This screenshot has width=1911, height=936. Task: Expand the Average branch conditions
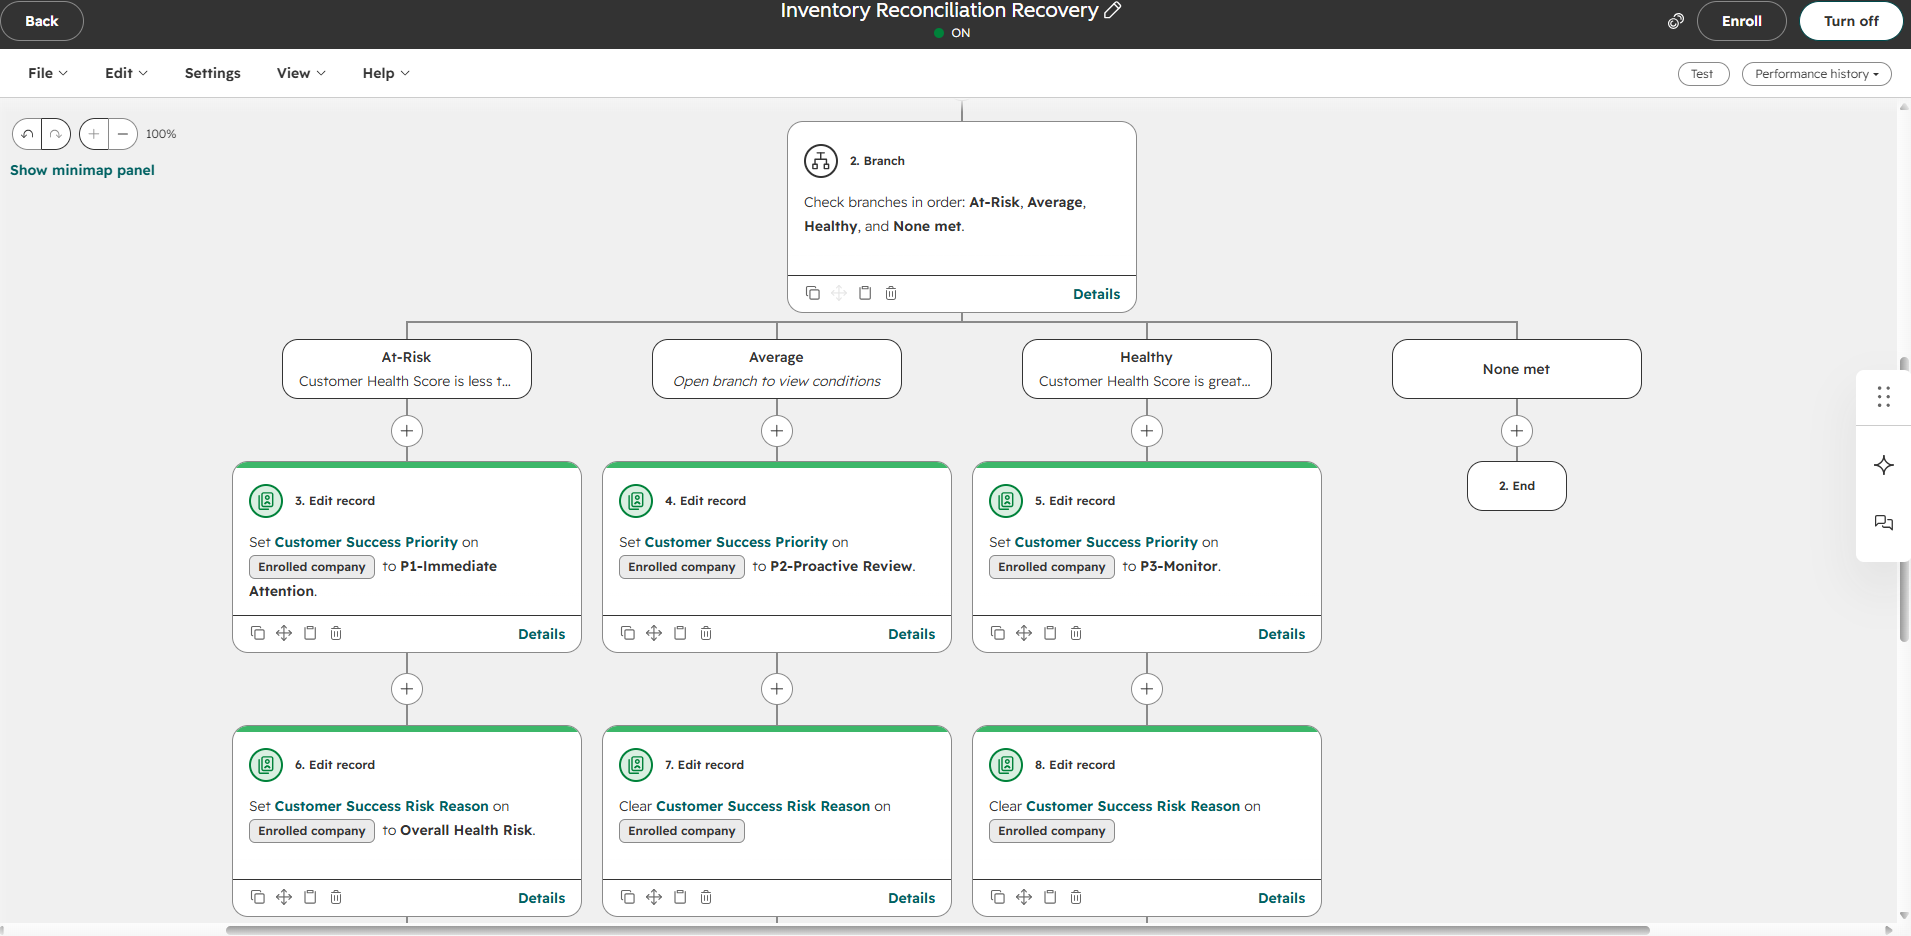coord(777,369)
